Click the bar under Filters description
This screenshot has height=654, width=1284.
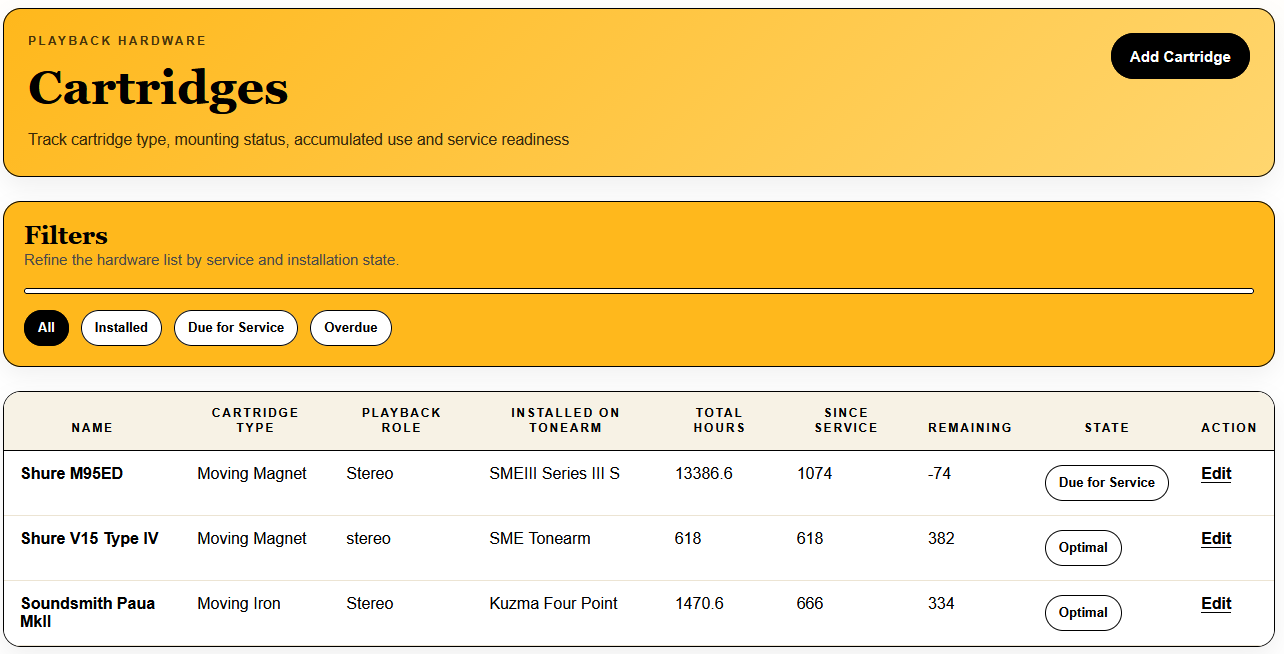click(x=639, y=291)
